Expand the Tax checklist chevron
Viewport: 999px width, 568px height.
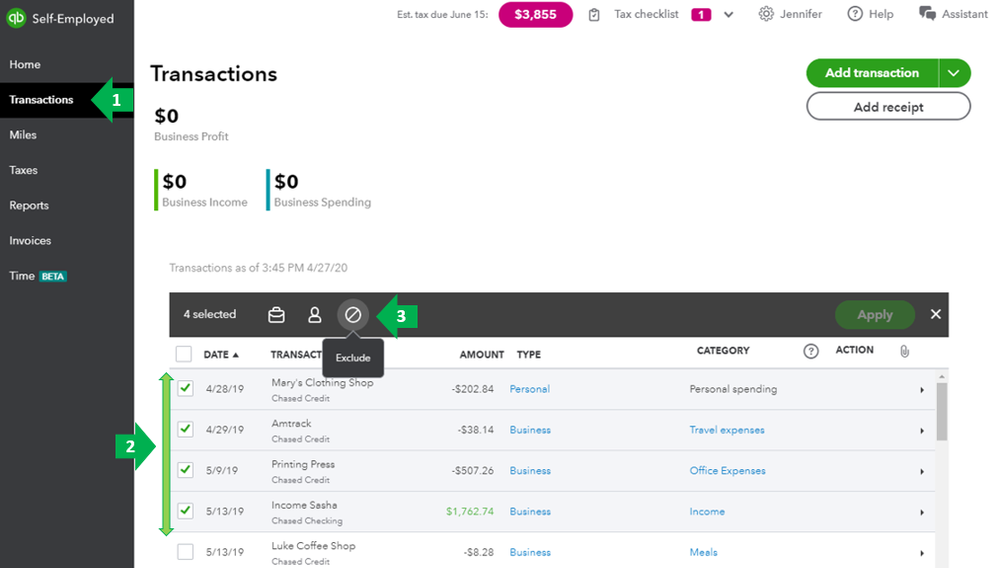(x=728, y=15)
